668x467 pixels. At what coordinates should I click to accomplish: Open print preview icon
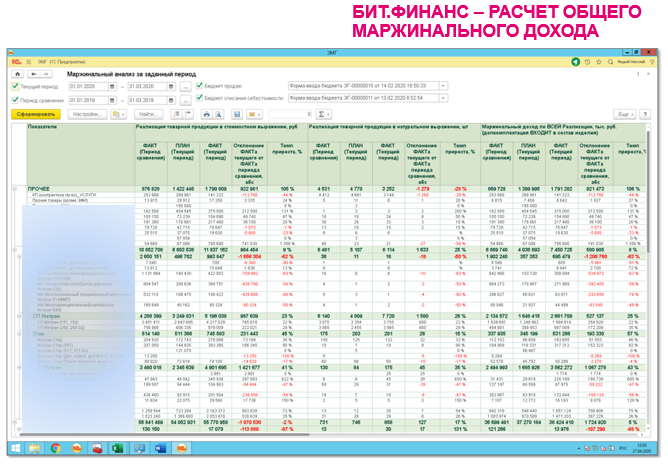click(218, 114)
